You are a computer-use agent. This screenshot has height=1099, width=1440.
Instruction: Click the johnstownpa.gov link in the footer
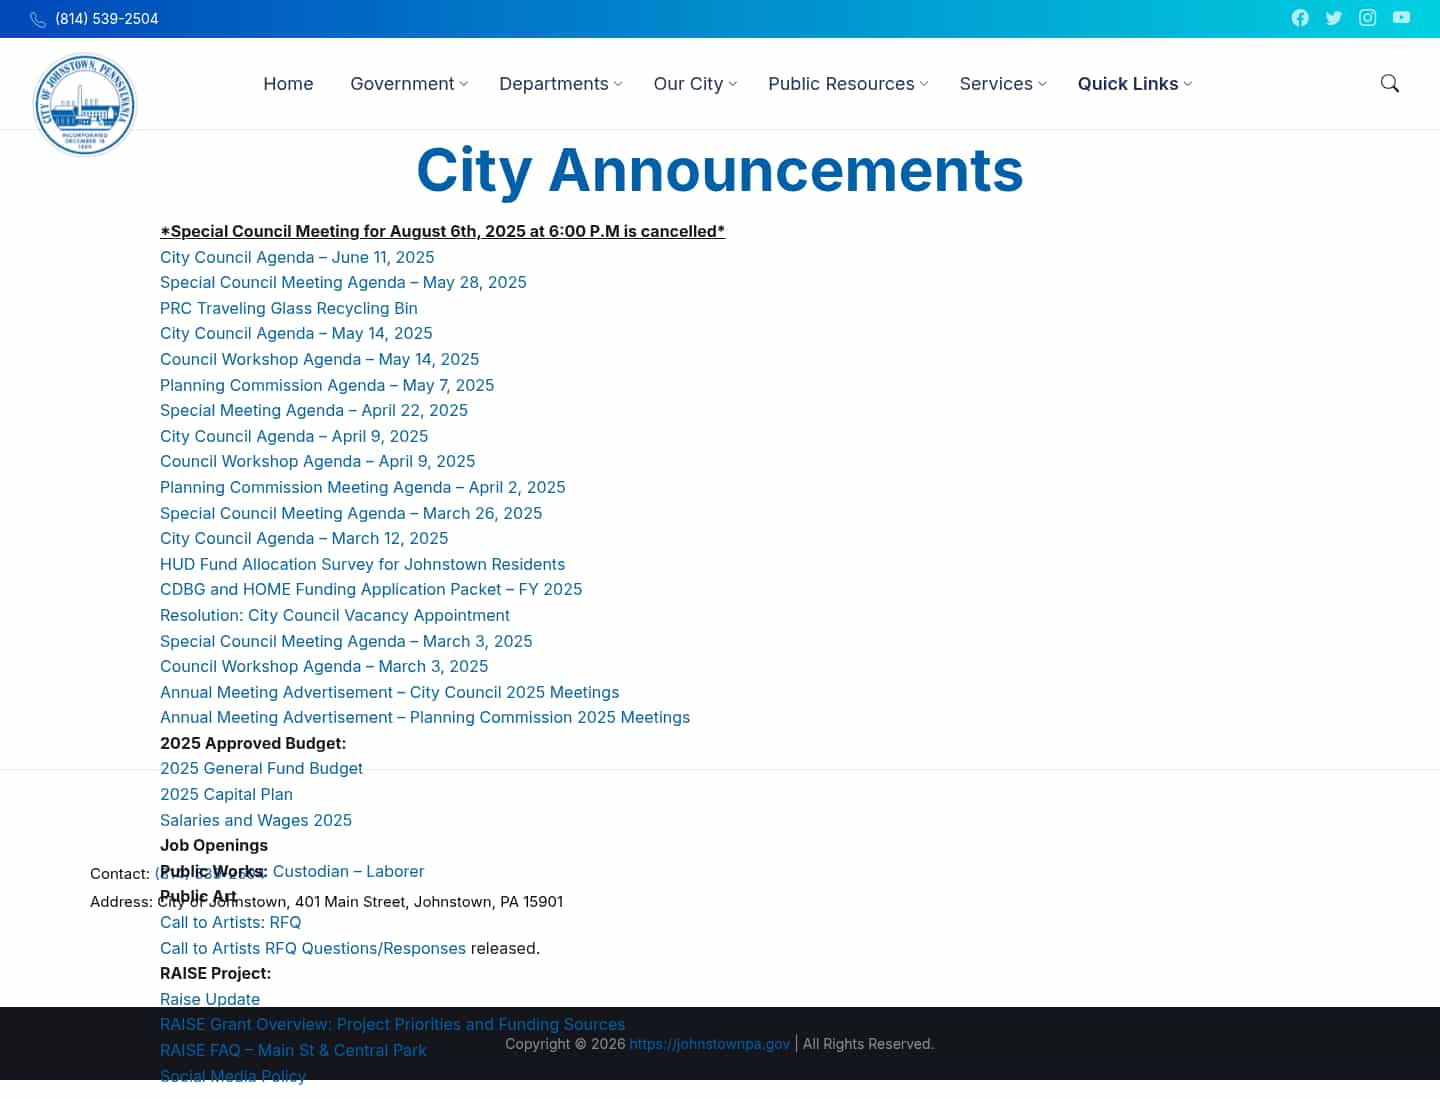pos(709,1044)
